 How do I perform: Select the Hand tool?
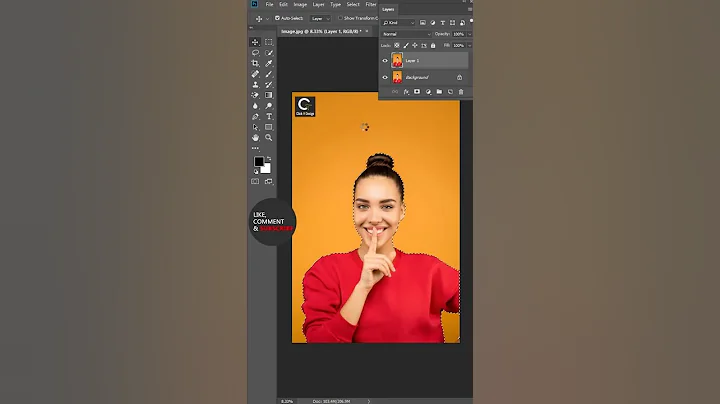(255, 138)
